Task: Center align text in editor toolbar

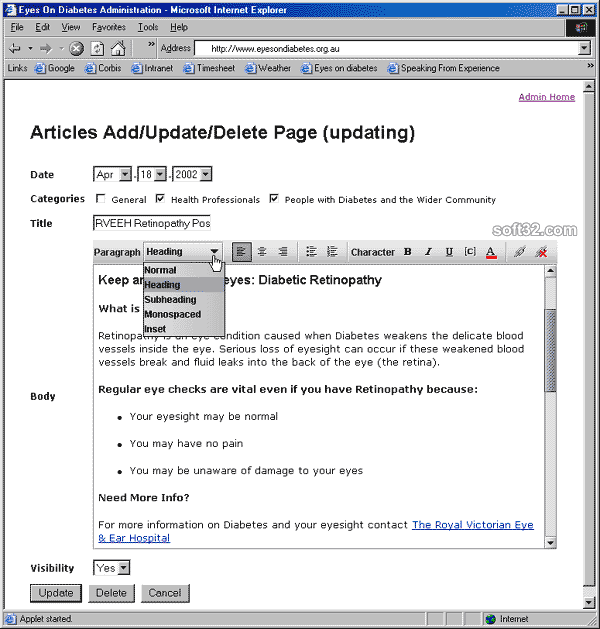Action: tap(262, 252)
